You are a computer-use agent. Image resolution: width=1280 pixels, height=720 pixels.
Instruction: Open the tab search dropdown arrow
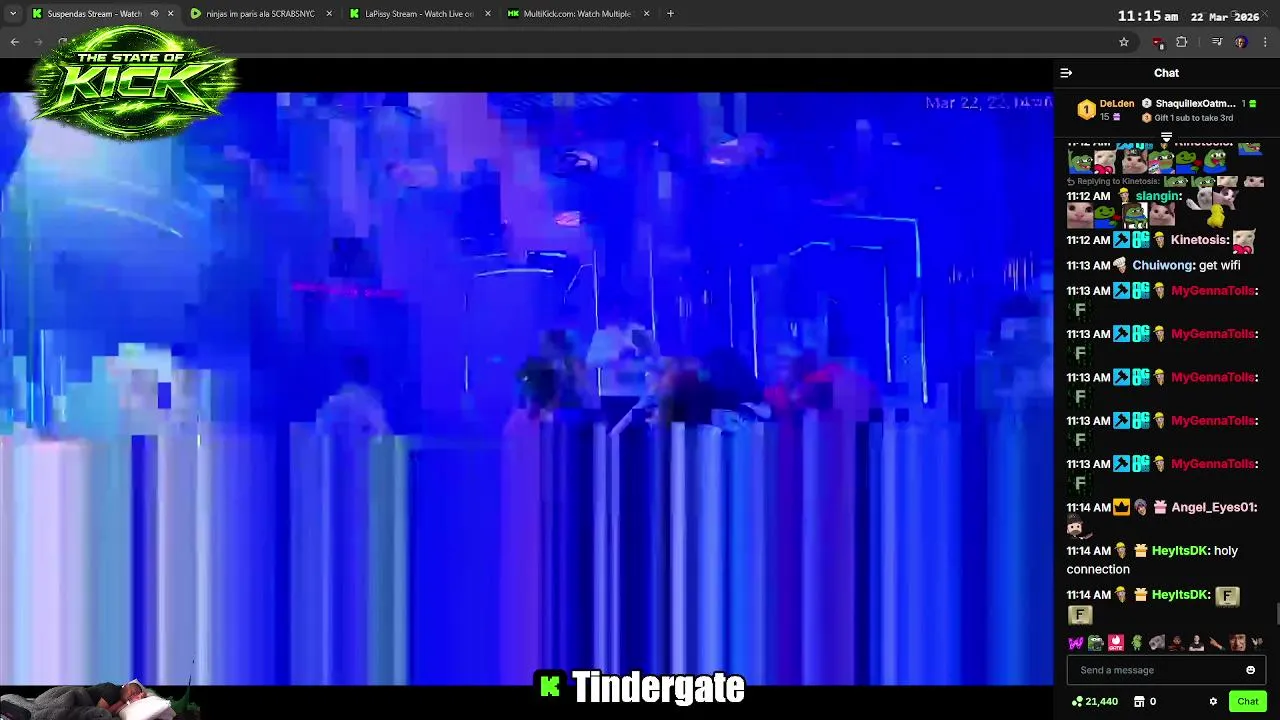pyautogui.click(x=13, y=14)
